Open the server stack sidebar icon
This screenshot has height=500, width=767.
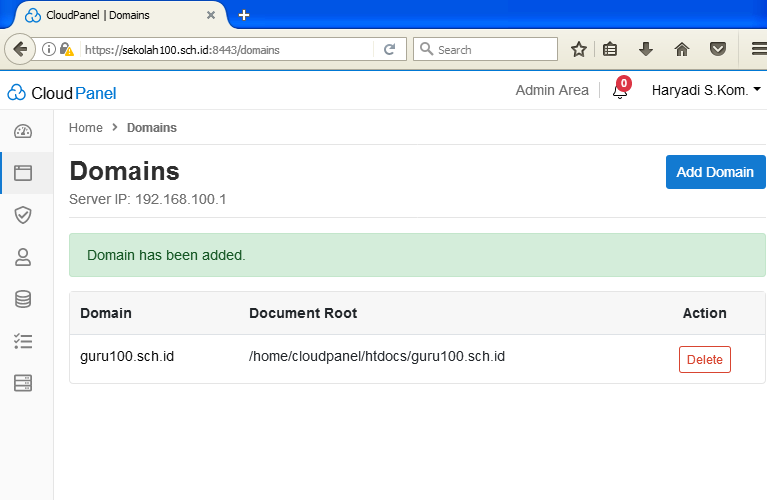click(22, 383)
